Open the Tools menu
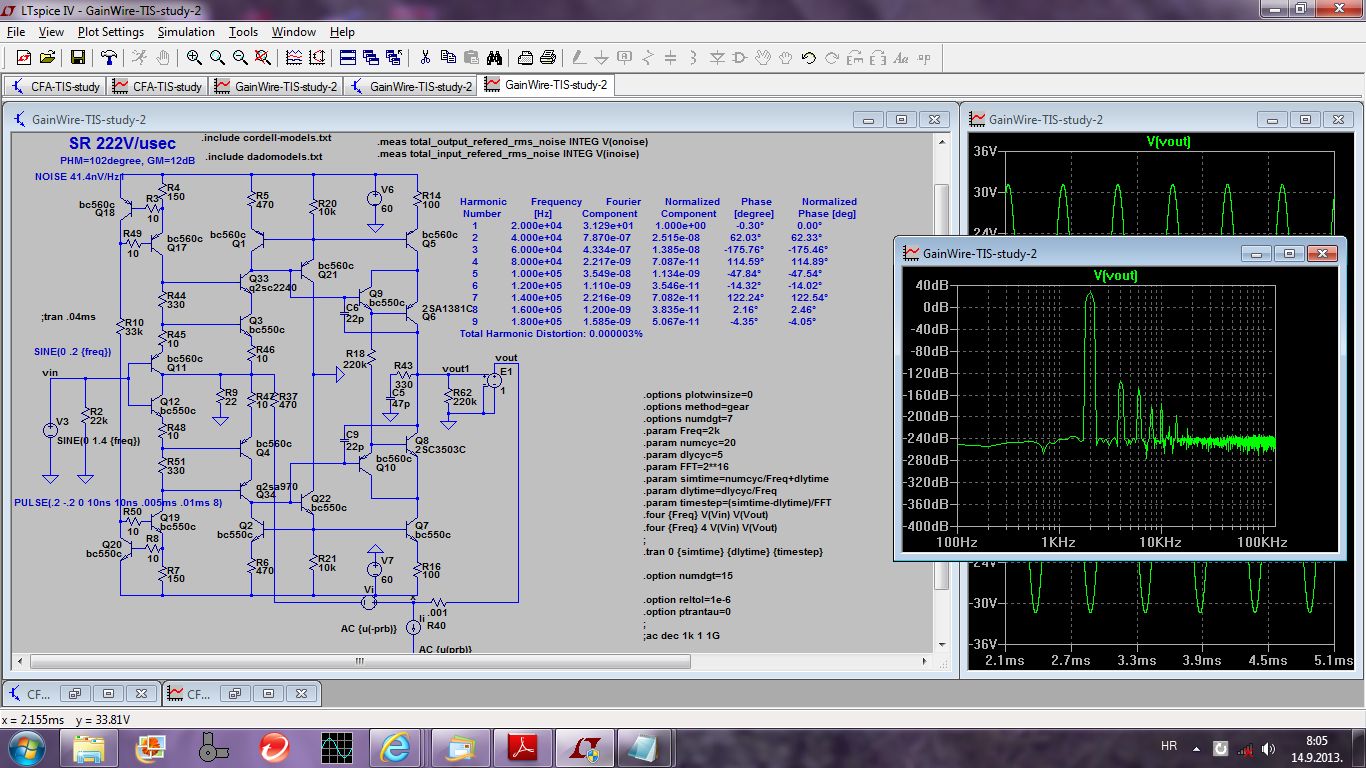1366x768 pixels. 243,32
